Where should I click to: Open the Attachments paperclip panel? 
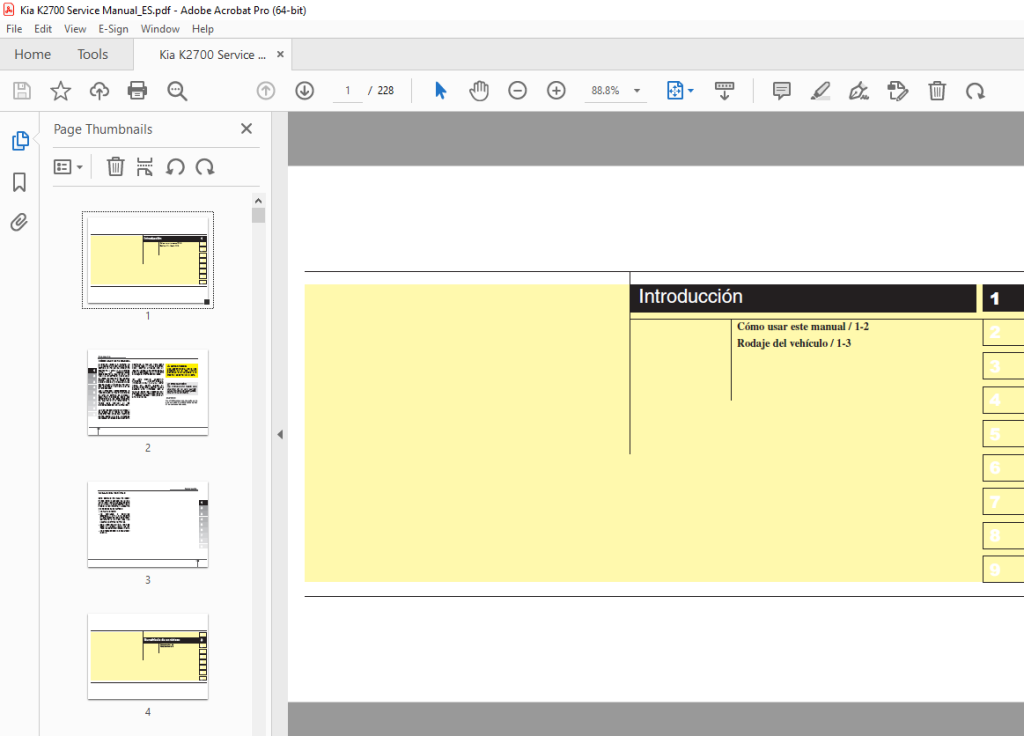(x=20, y=223)
